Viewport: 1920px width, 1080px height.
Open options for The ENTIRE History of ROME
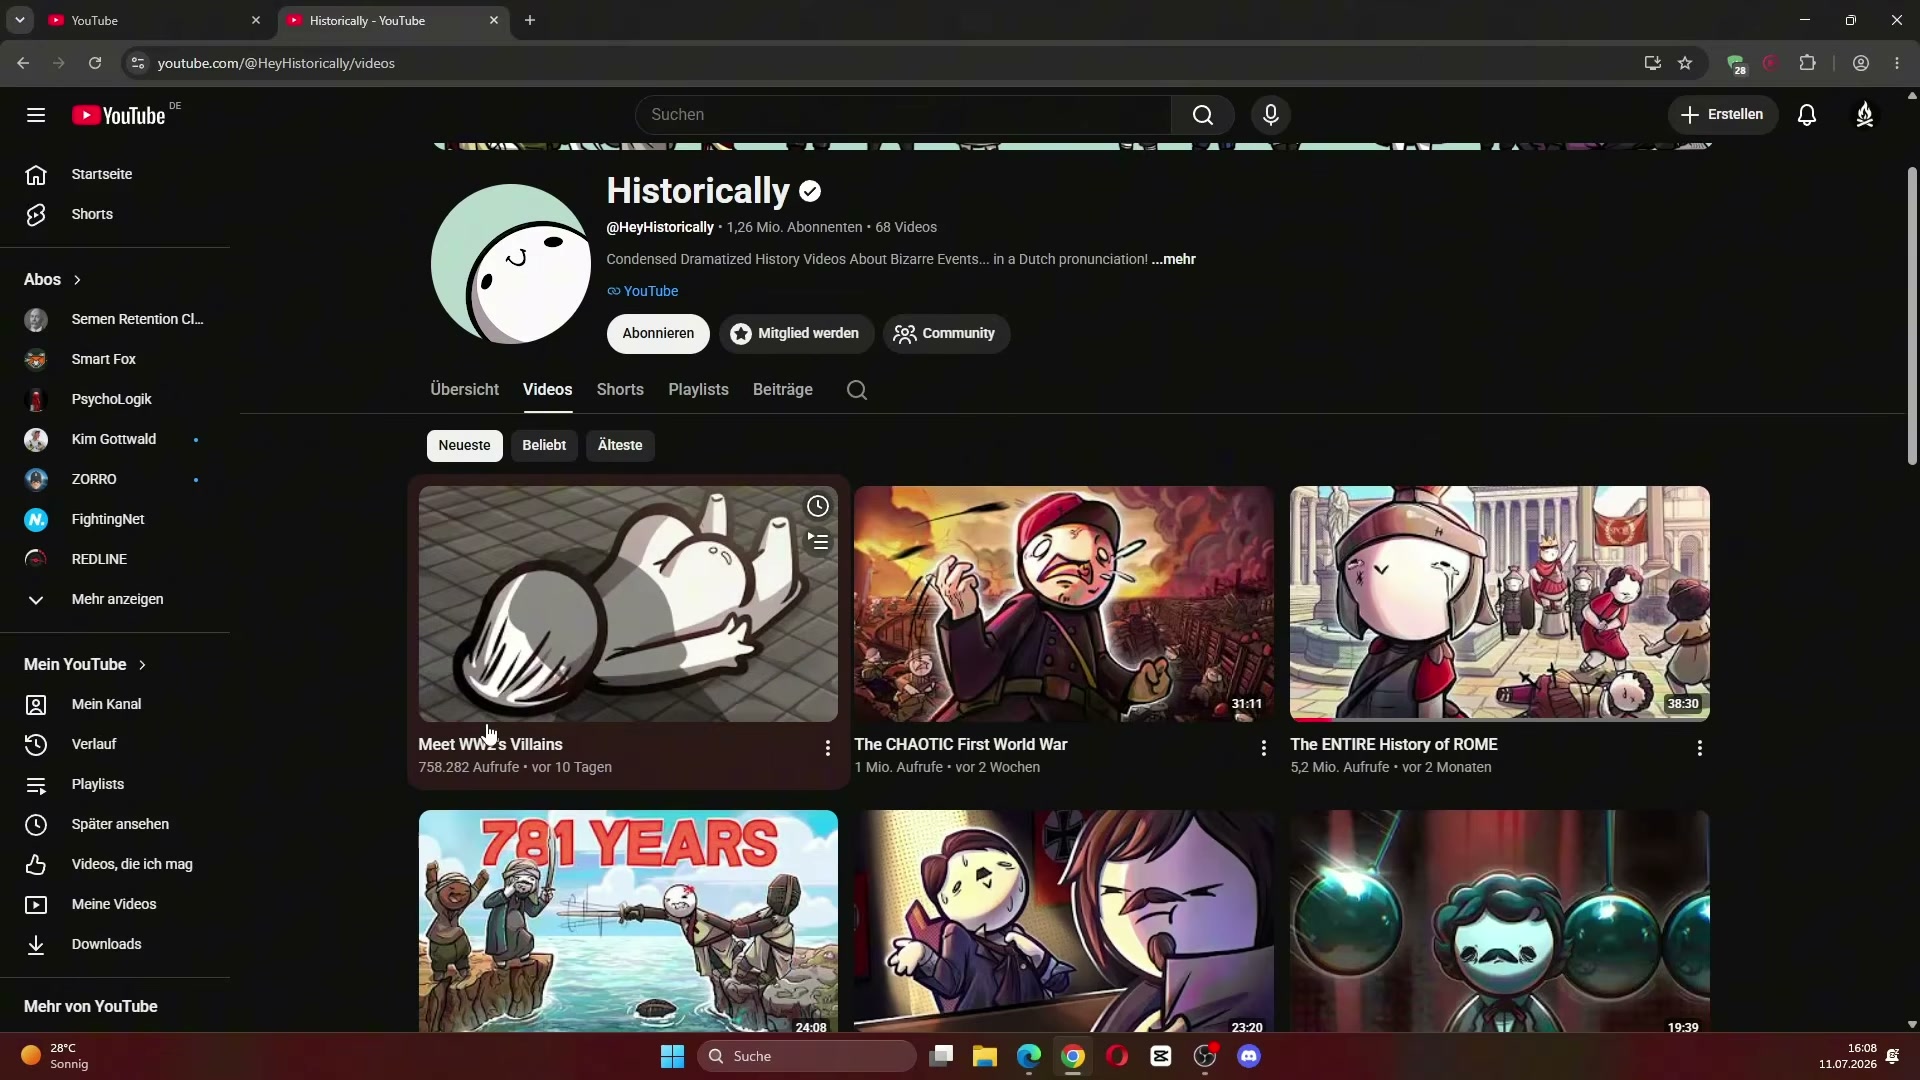pyautogui.click(x=1699, y=748)
